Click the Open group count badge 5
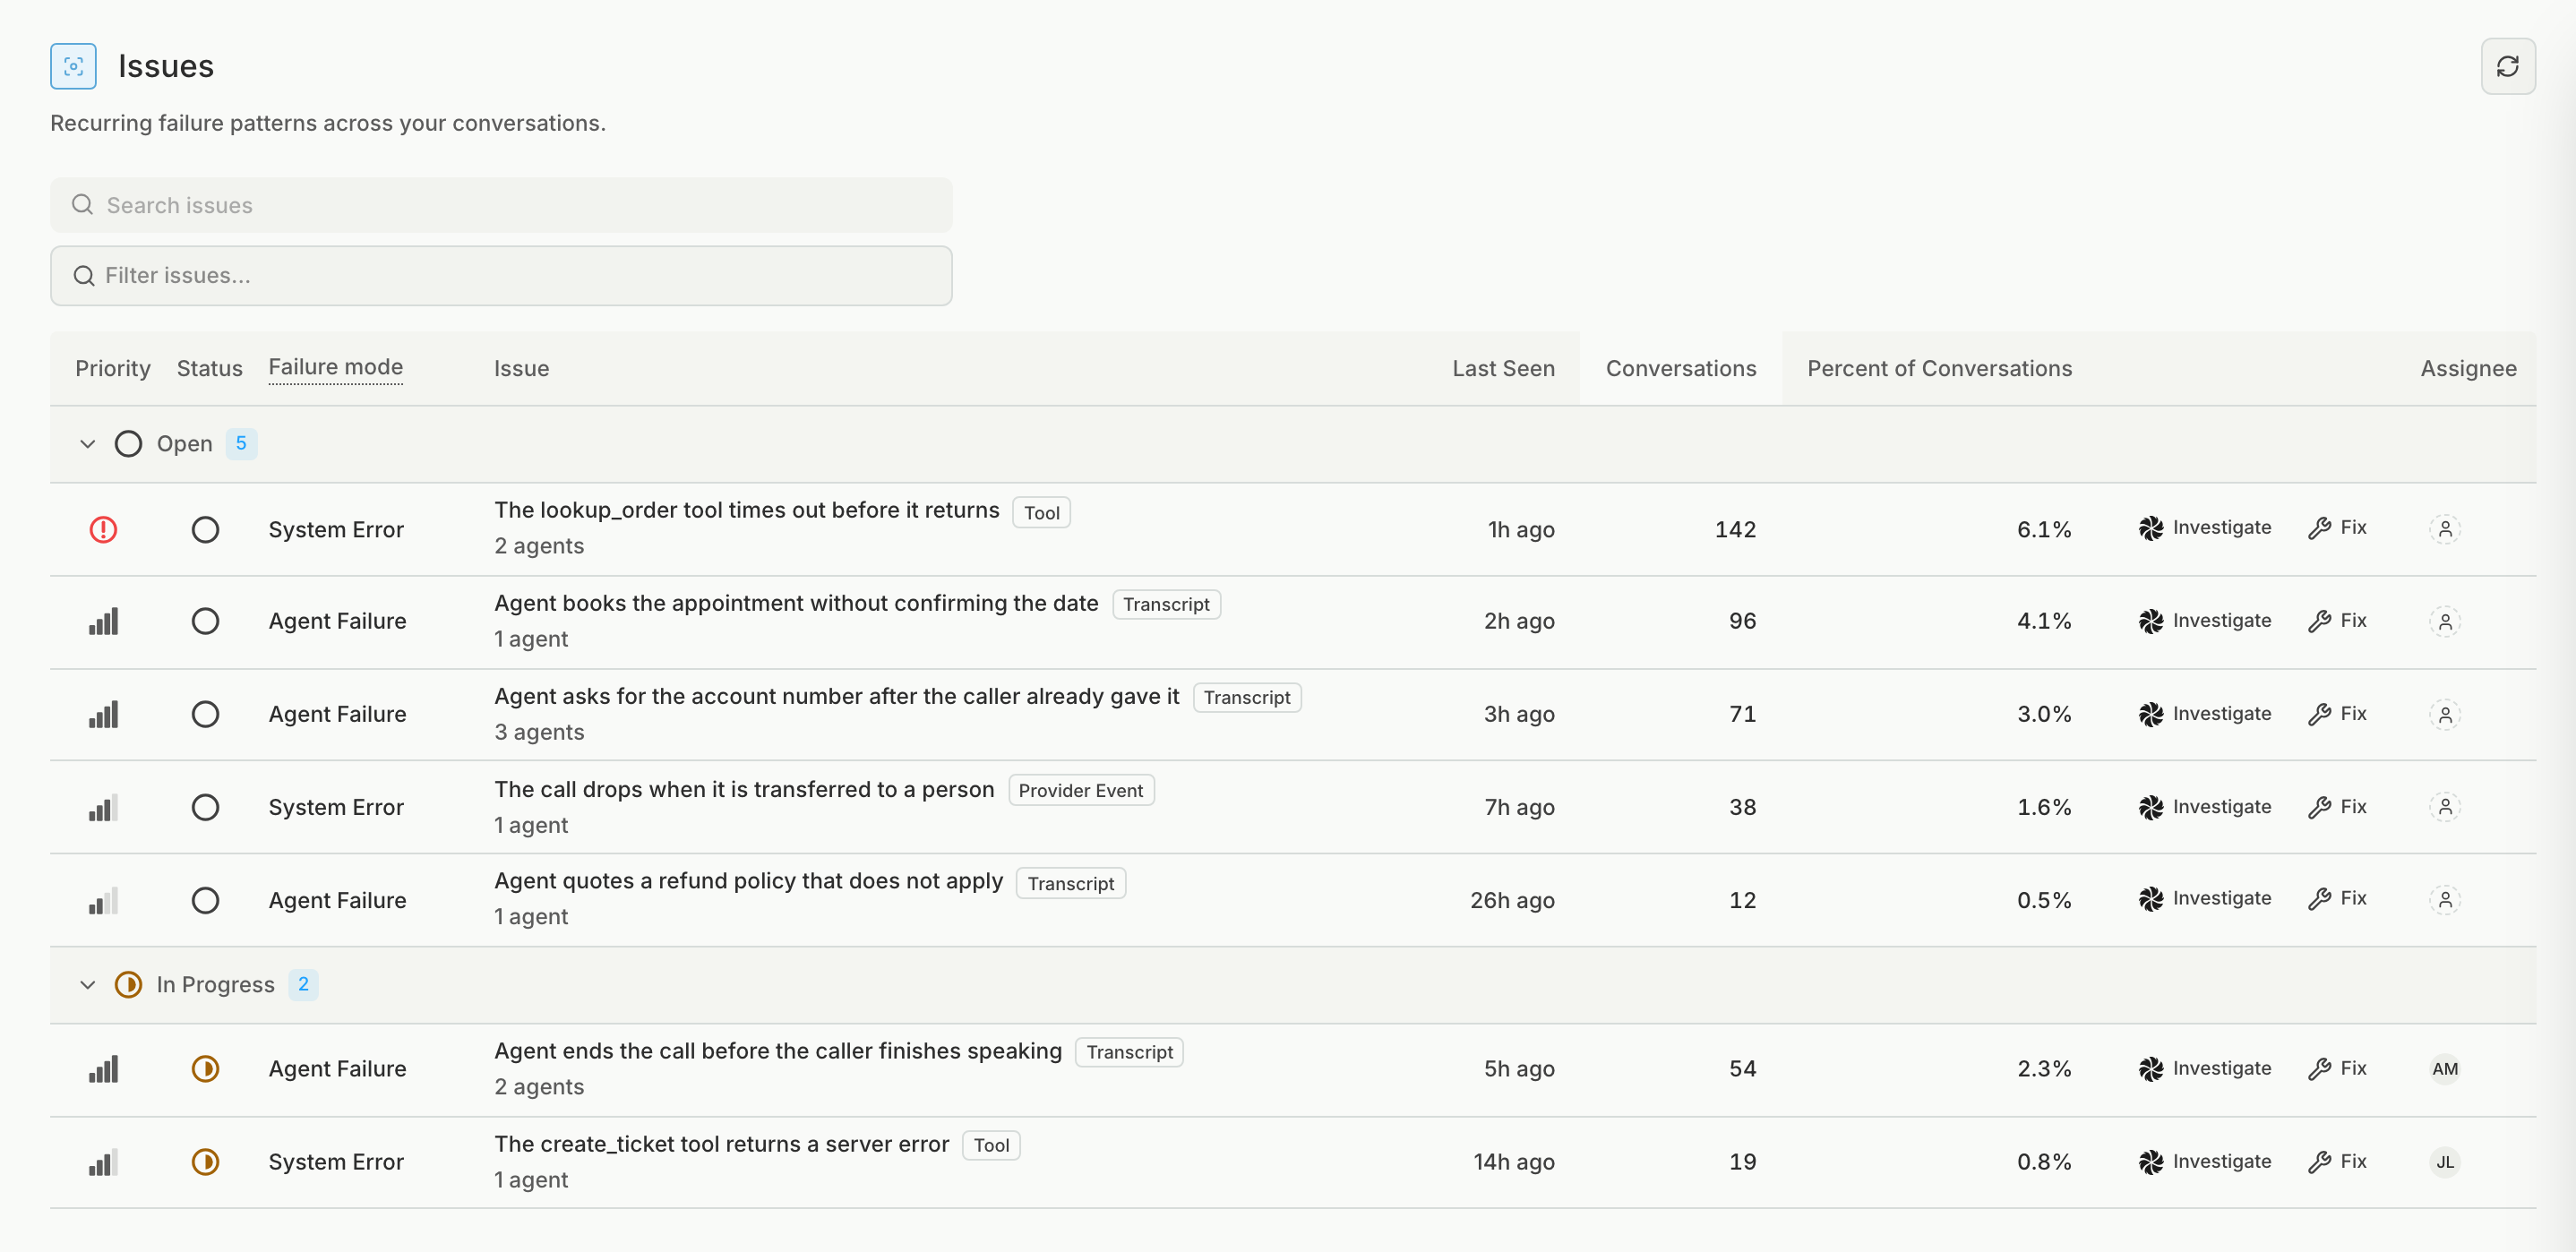 241,444
